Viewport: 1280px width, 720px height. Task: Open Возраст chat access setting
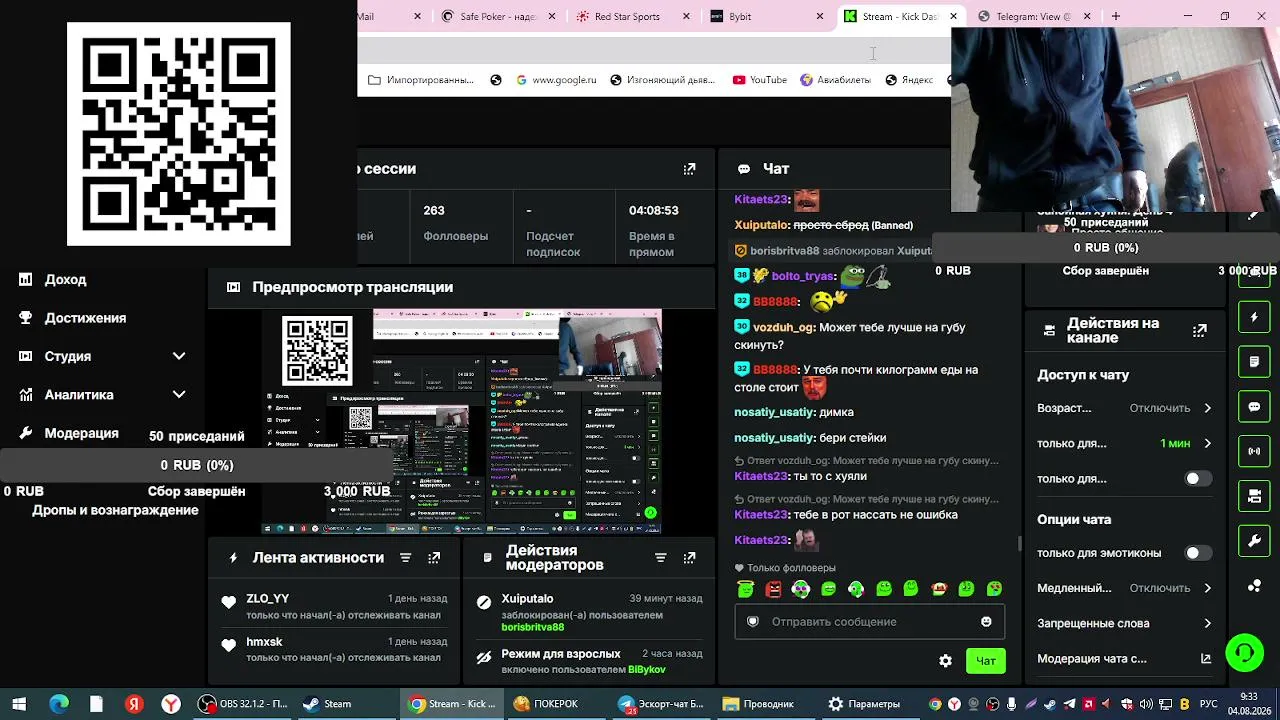pyautogui.click(x=1125, y=408)
